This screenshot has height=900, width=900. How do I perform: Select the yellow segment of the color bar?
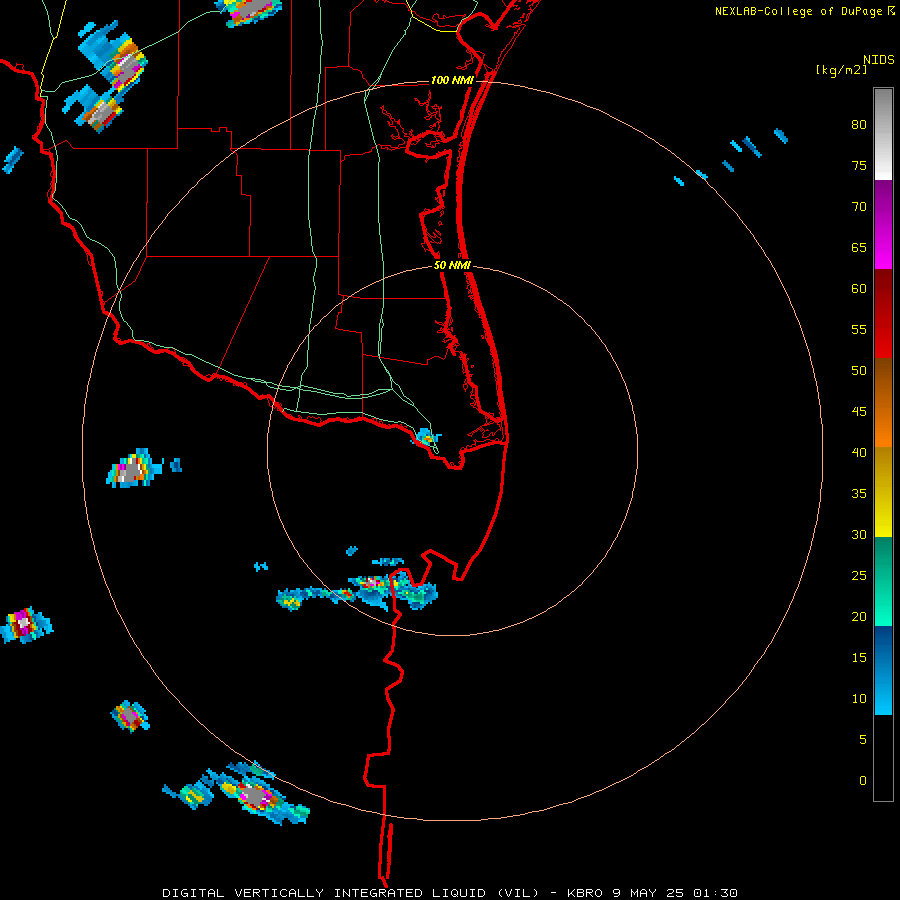coord(883,492)
